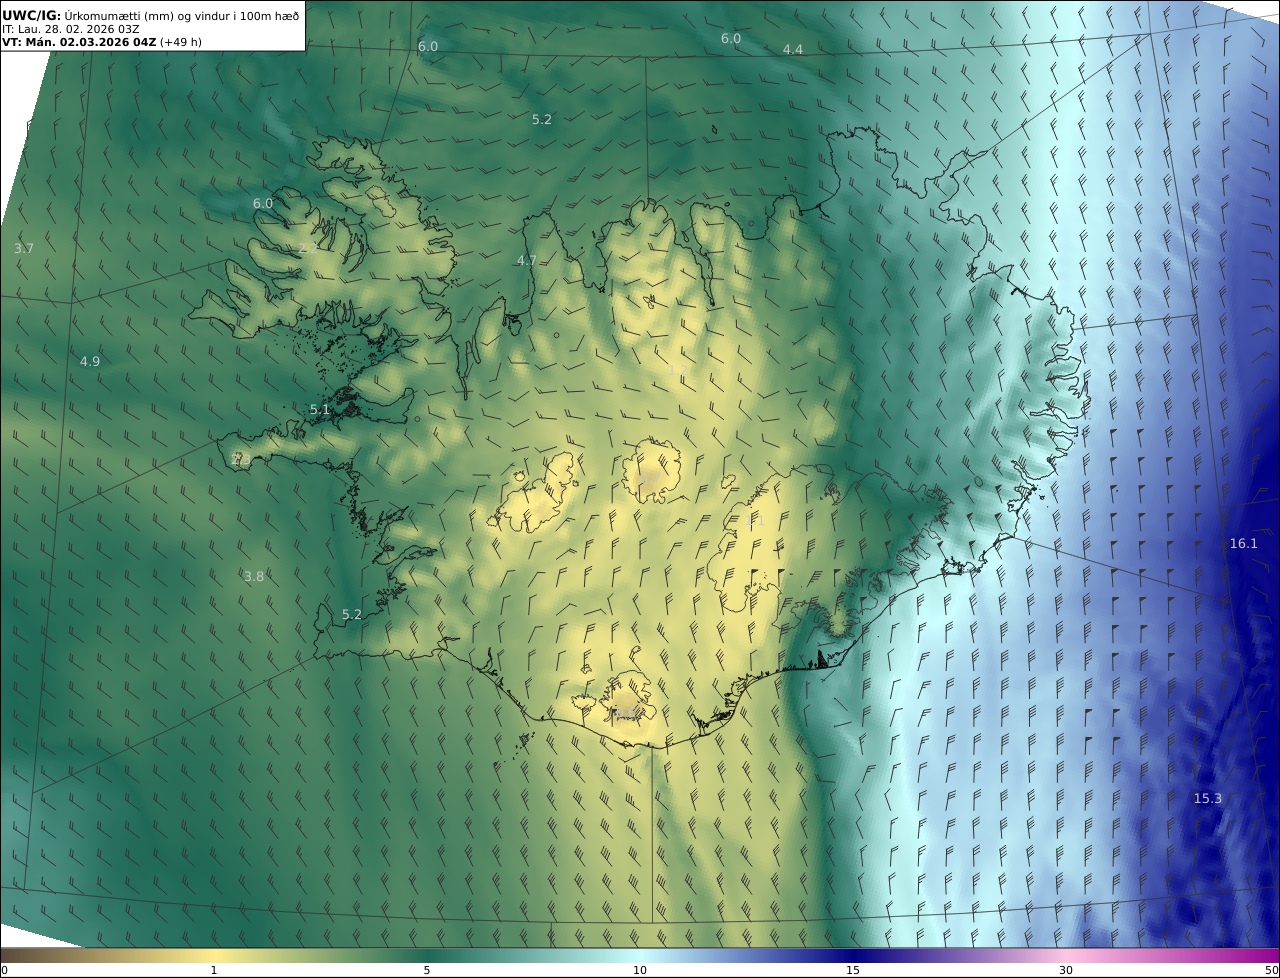Screen dimensions: 1280x978
Task: Click the 4.4 value at the map top
Action: point(793,49)
